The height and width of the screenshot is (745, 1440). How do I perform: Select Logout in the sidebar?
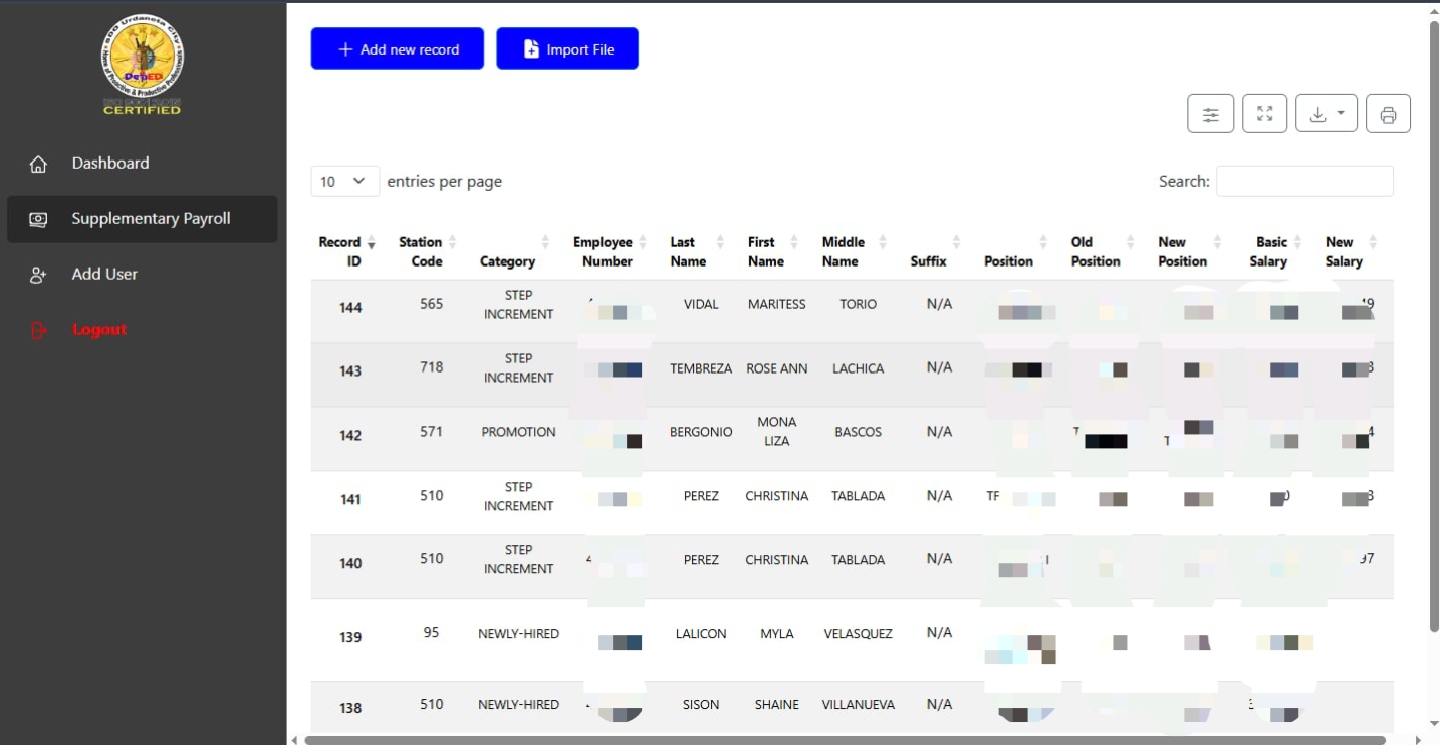[142, 330]
